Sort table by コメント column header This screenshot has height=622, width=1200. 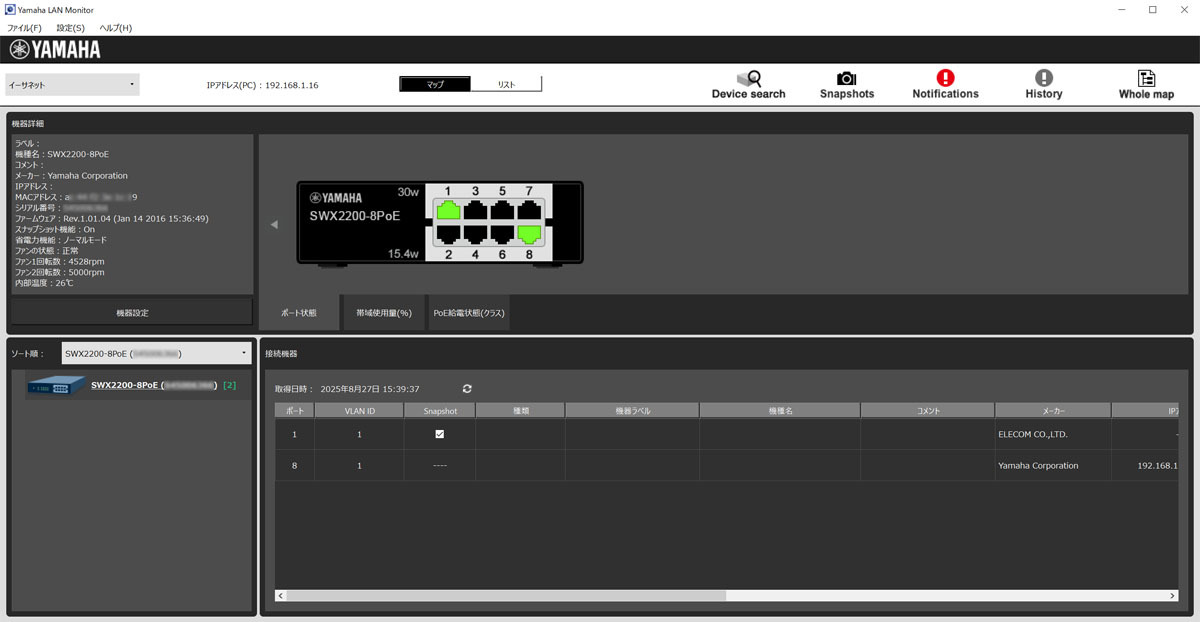coord(928,411)
